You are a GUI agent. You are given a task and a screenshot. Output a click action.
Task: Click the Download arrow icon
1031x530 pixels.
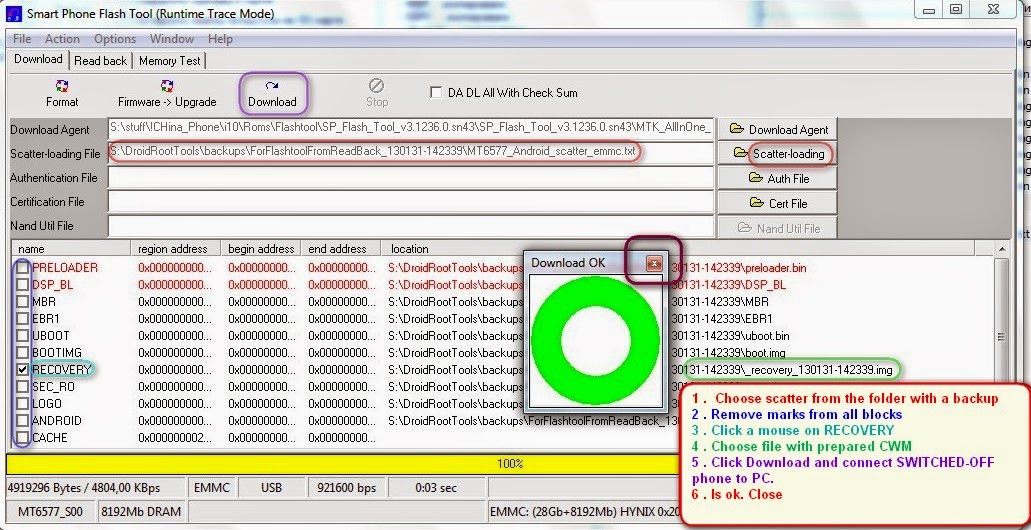[272, 85]
